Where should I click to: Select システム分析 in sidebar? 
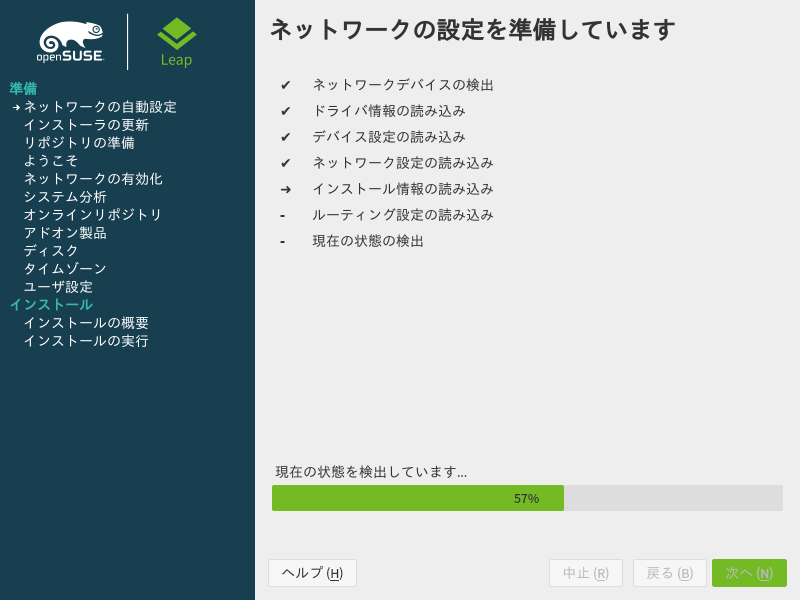[x=65, y=197]
